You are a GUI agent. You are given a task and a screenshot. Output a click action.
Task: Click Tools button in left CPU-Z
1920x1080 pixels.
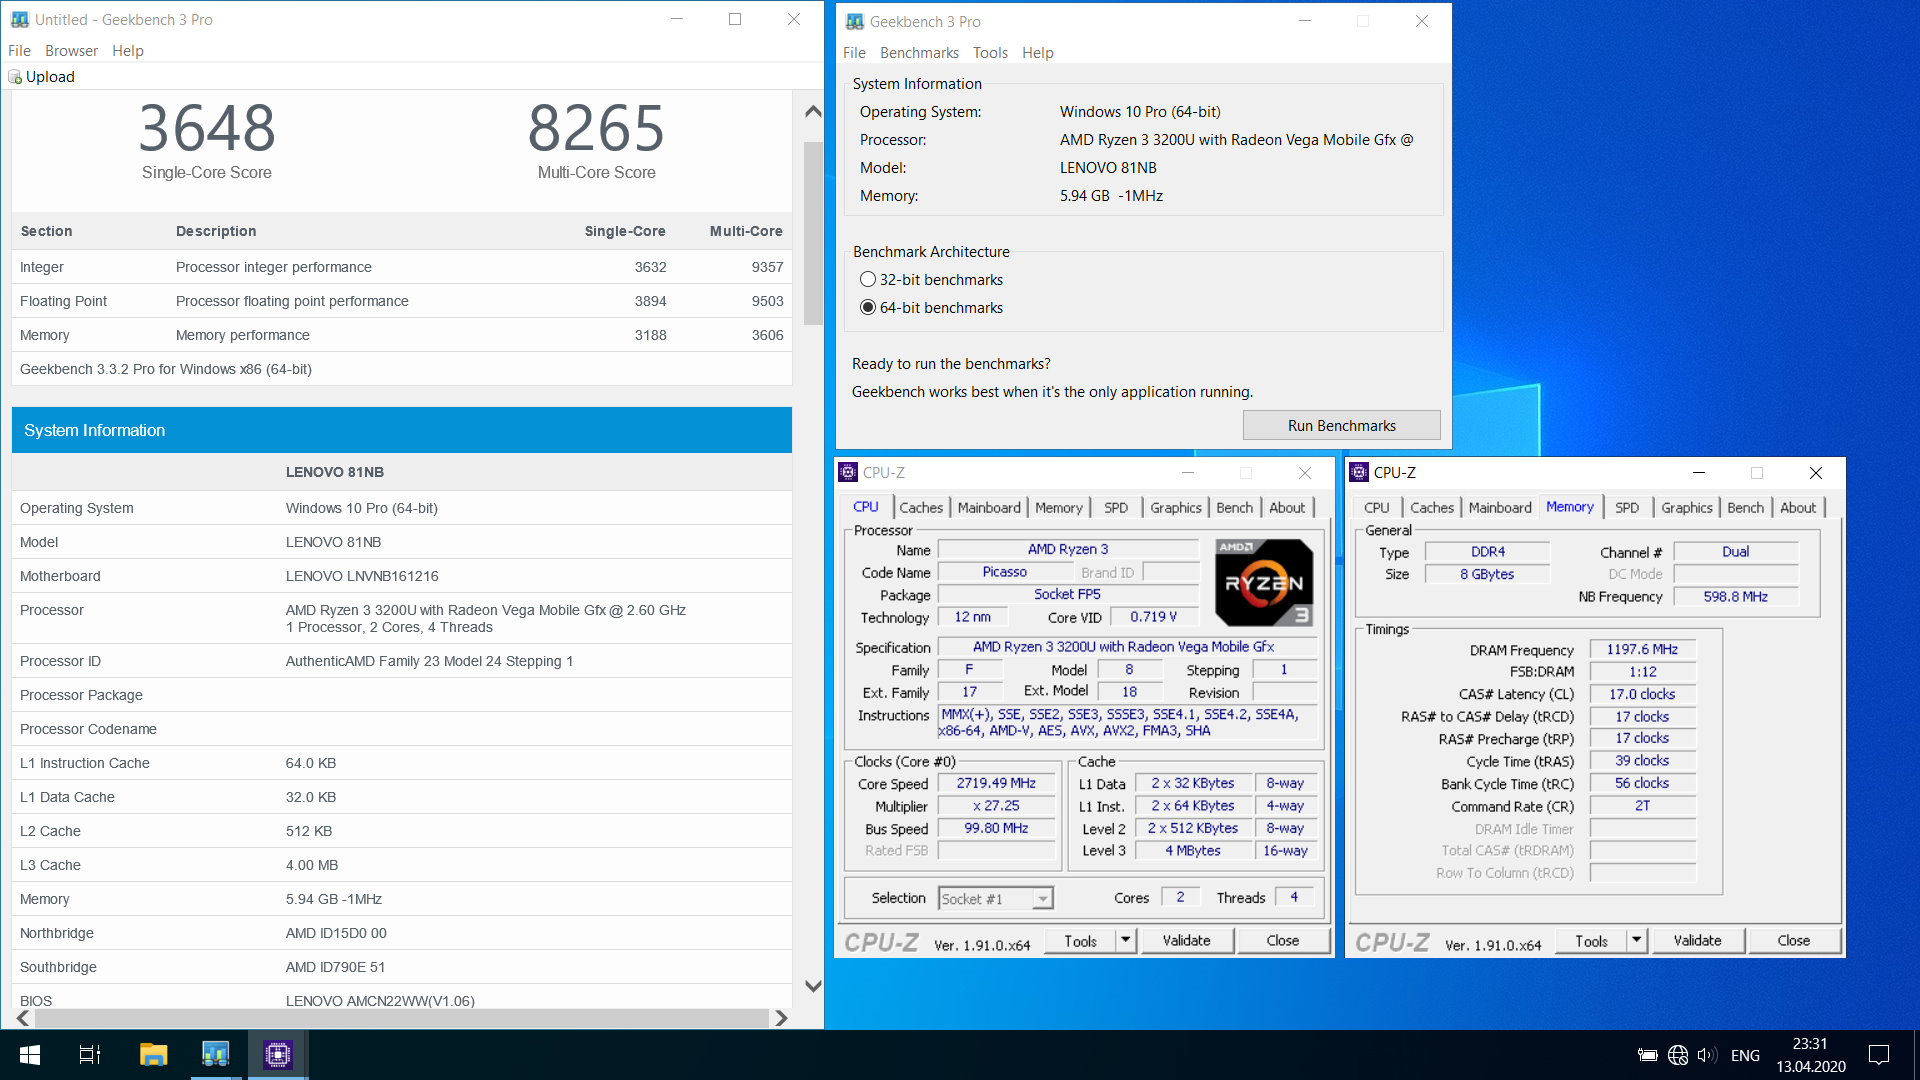(1080, 941)
